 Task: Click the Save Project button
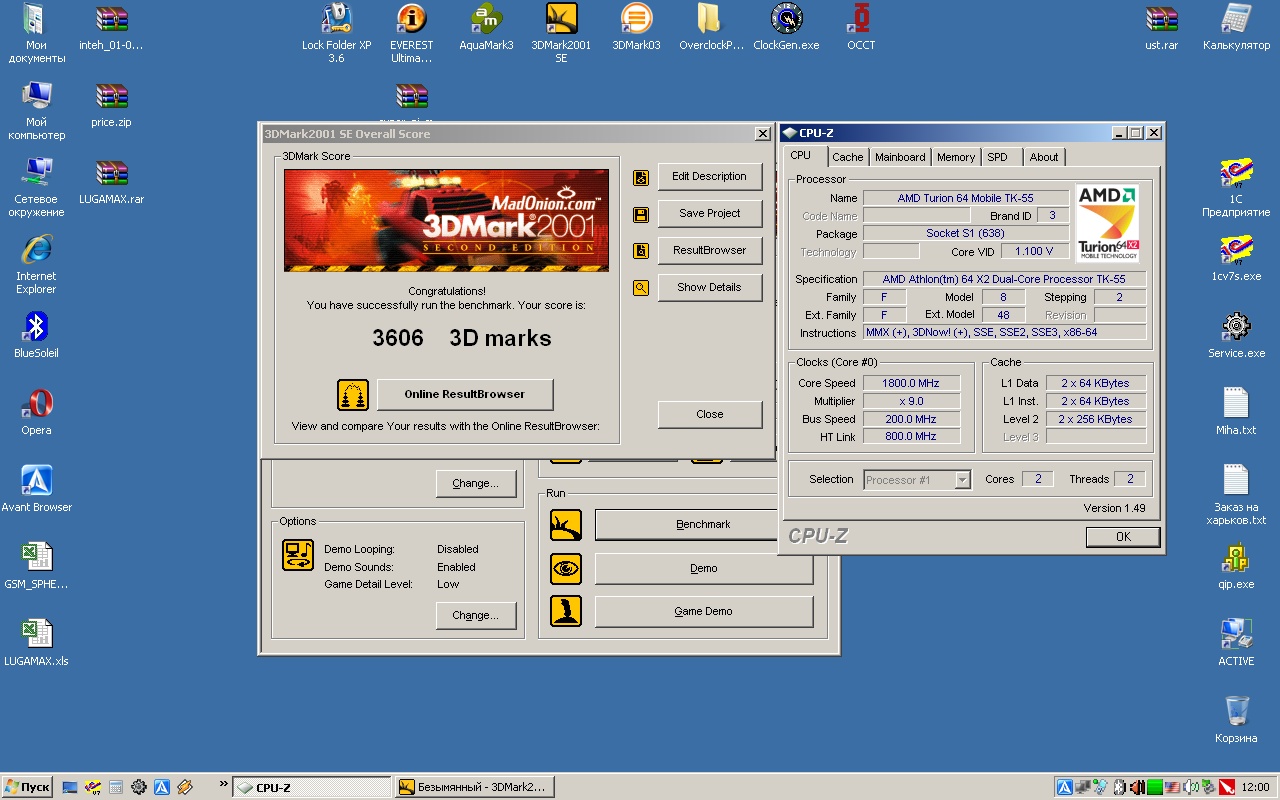point(709,214)
